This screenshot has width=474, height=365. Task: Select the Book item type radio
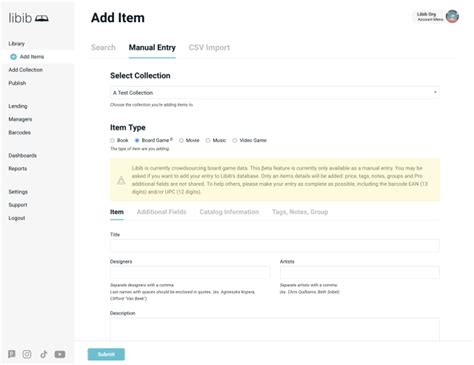[x=112, y=140]
